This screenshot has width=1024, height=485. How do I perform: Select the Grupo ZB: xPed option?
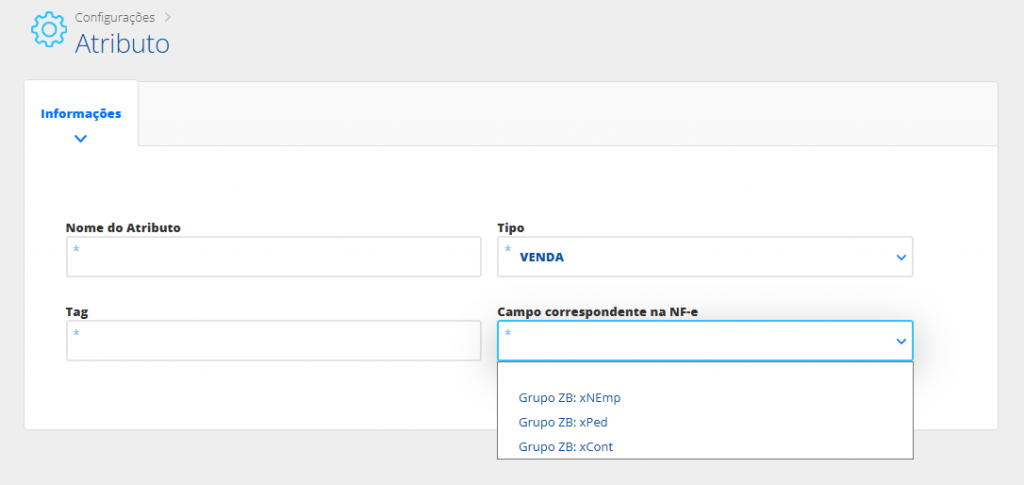pyautogui.click(x=564, y=422)
